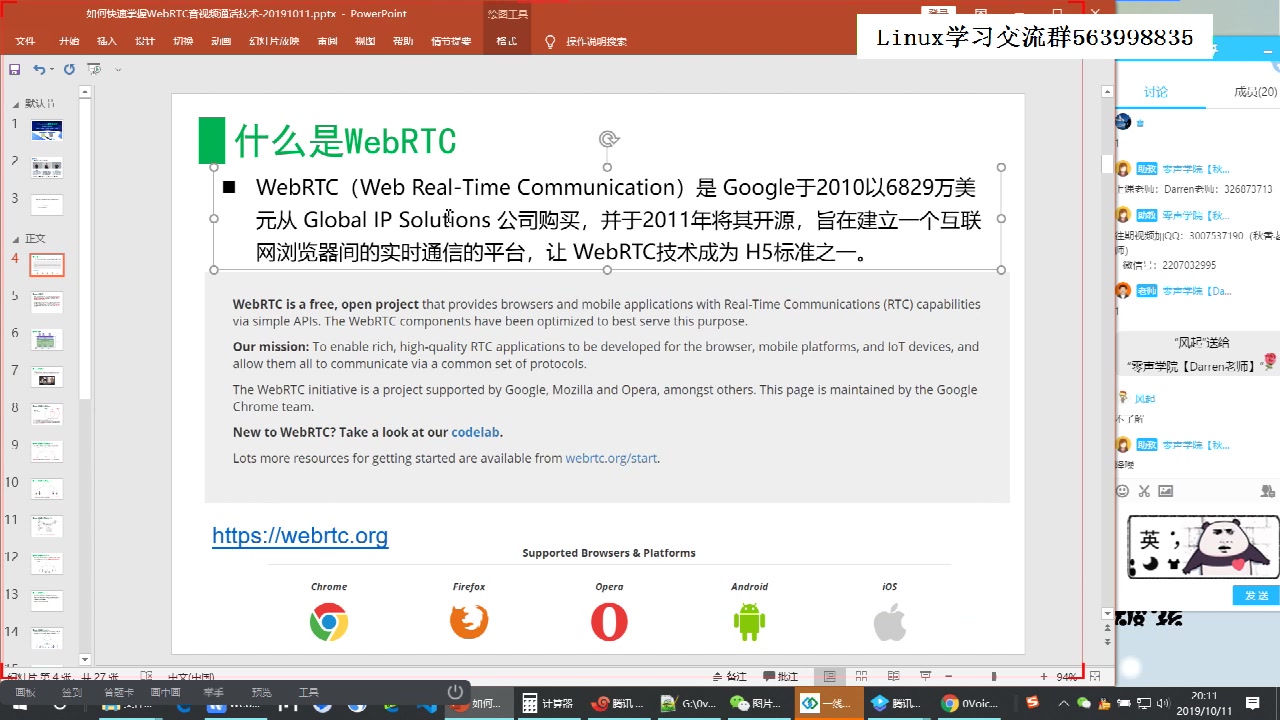Click the taskbar clock showing 20:11
The image size is (1280, 720).
tap(1204, 704)
